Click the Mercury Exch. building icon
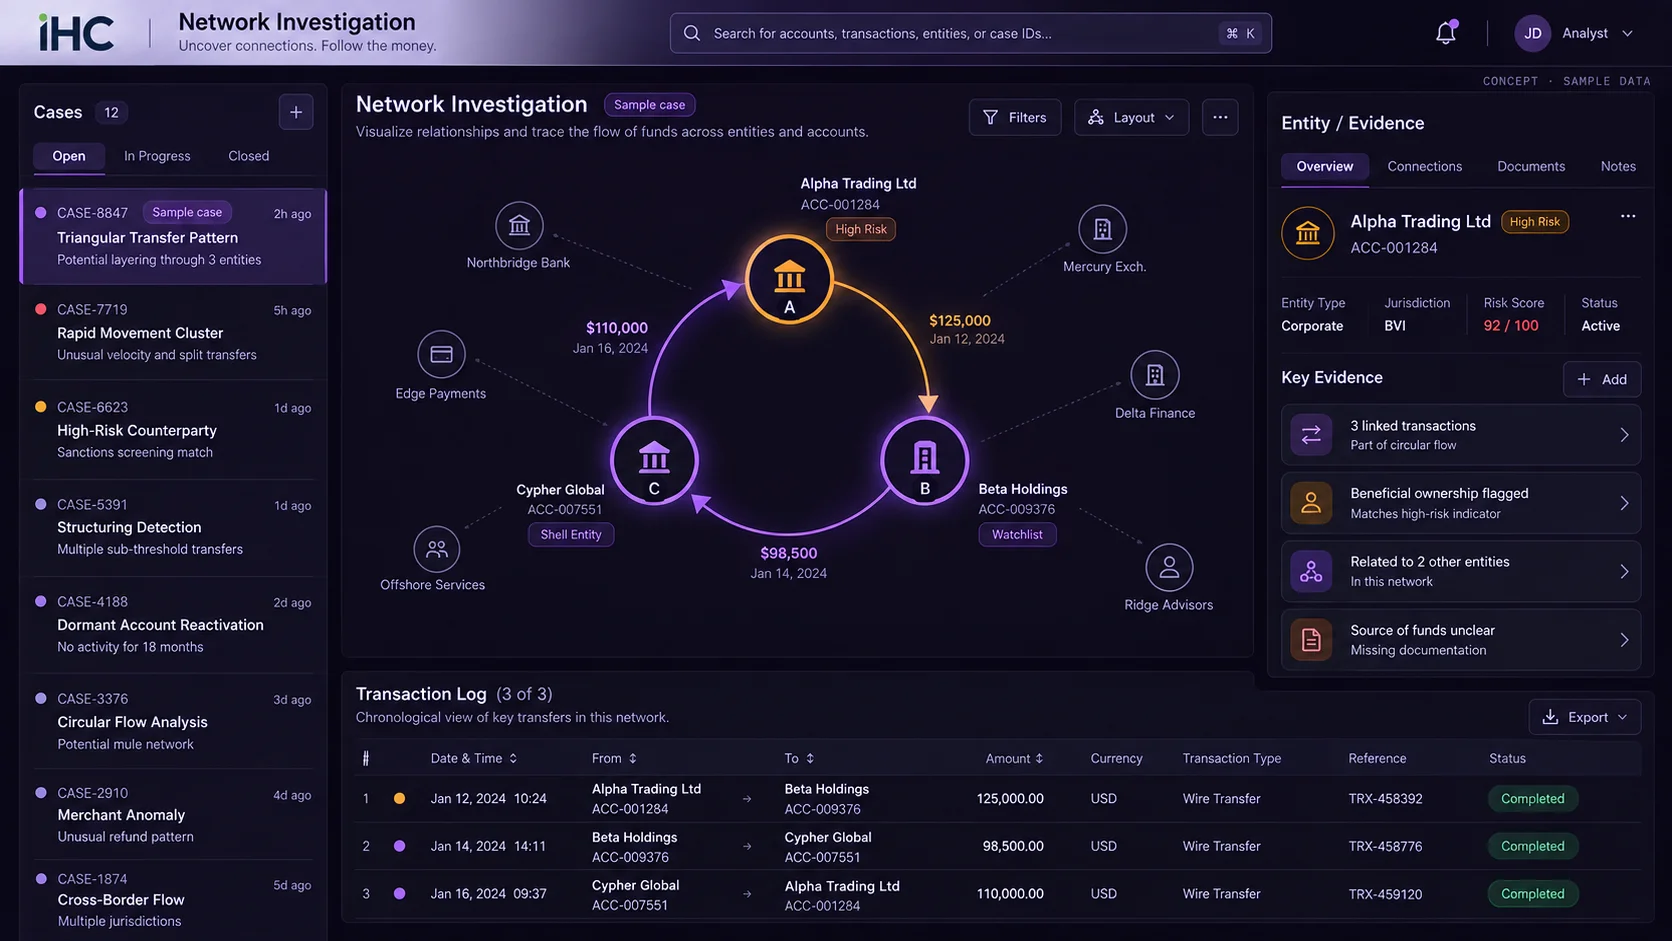This screenshot has height=941, width=1672. tap(1102, 229)
